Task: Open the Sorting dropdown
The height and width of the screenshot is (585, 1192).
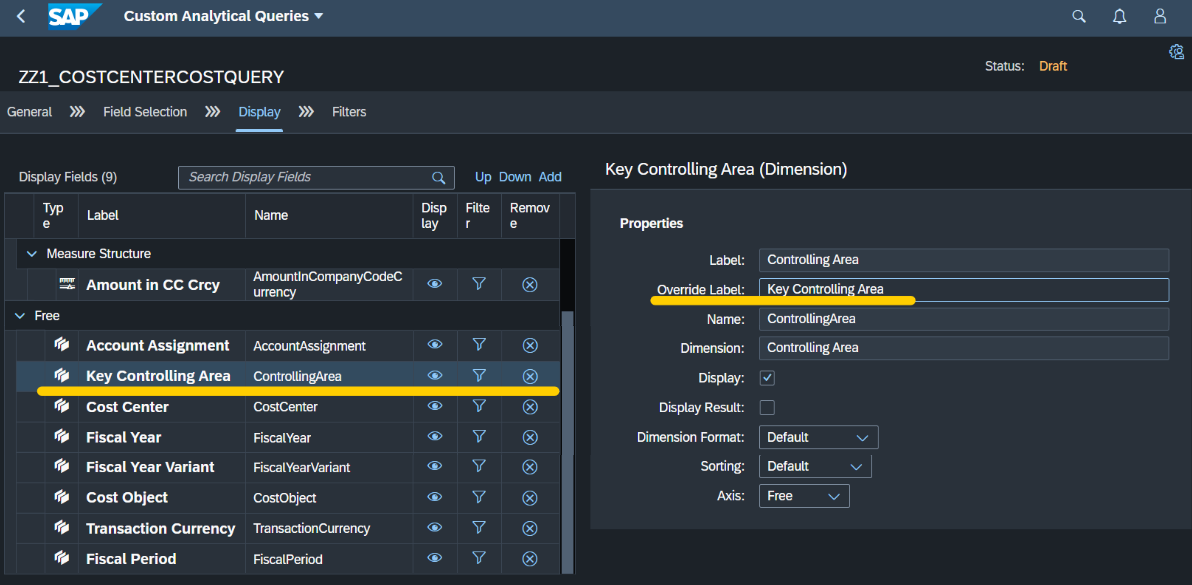Action: [x=814, y=465]
